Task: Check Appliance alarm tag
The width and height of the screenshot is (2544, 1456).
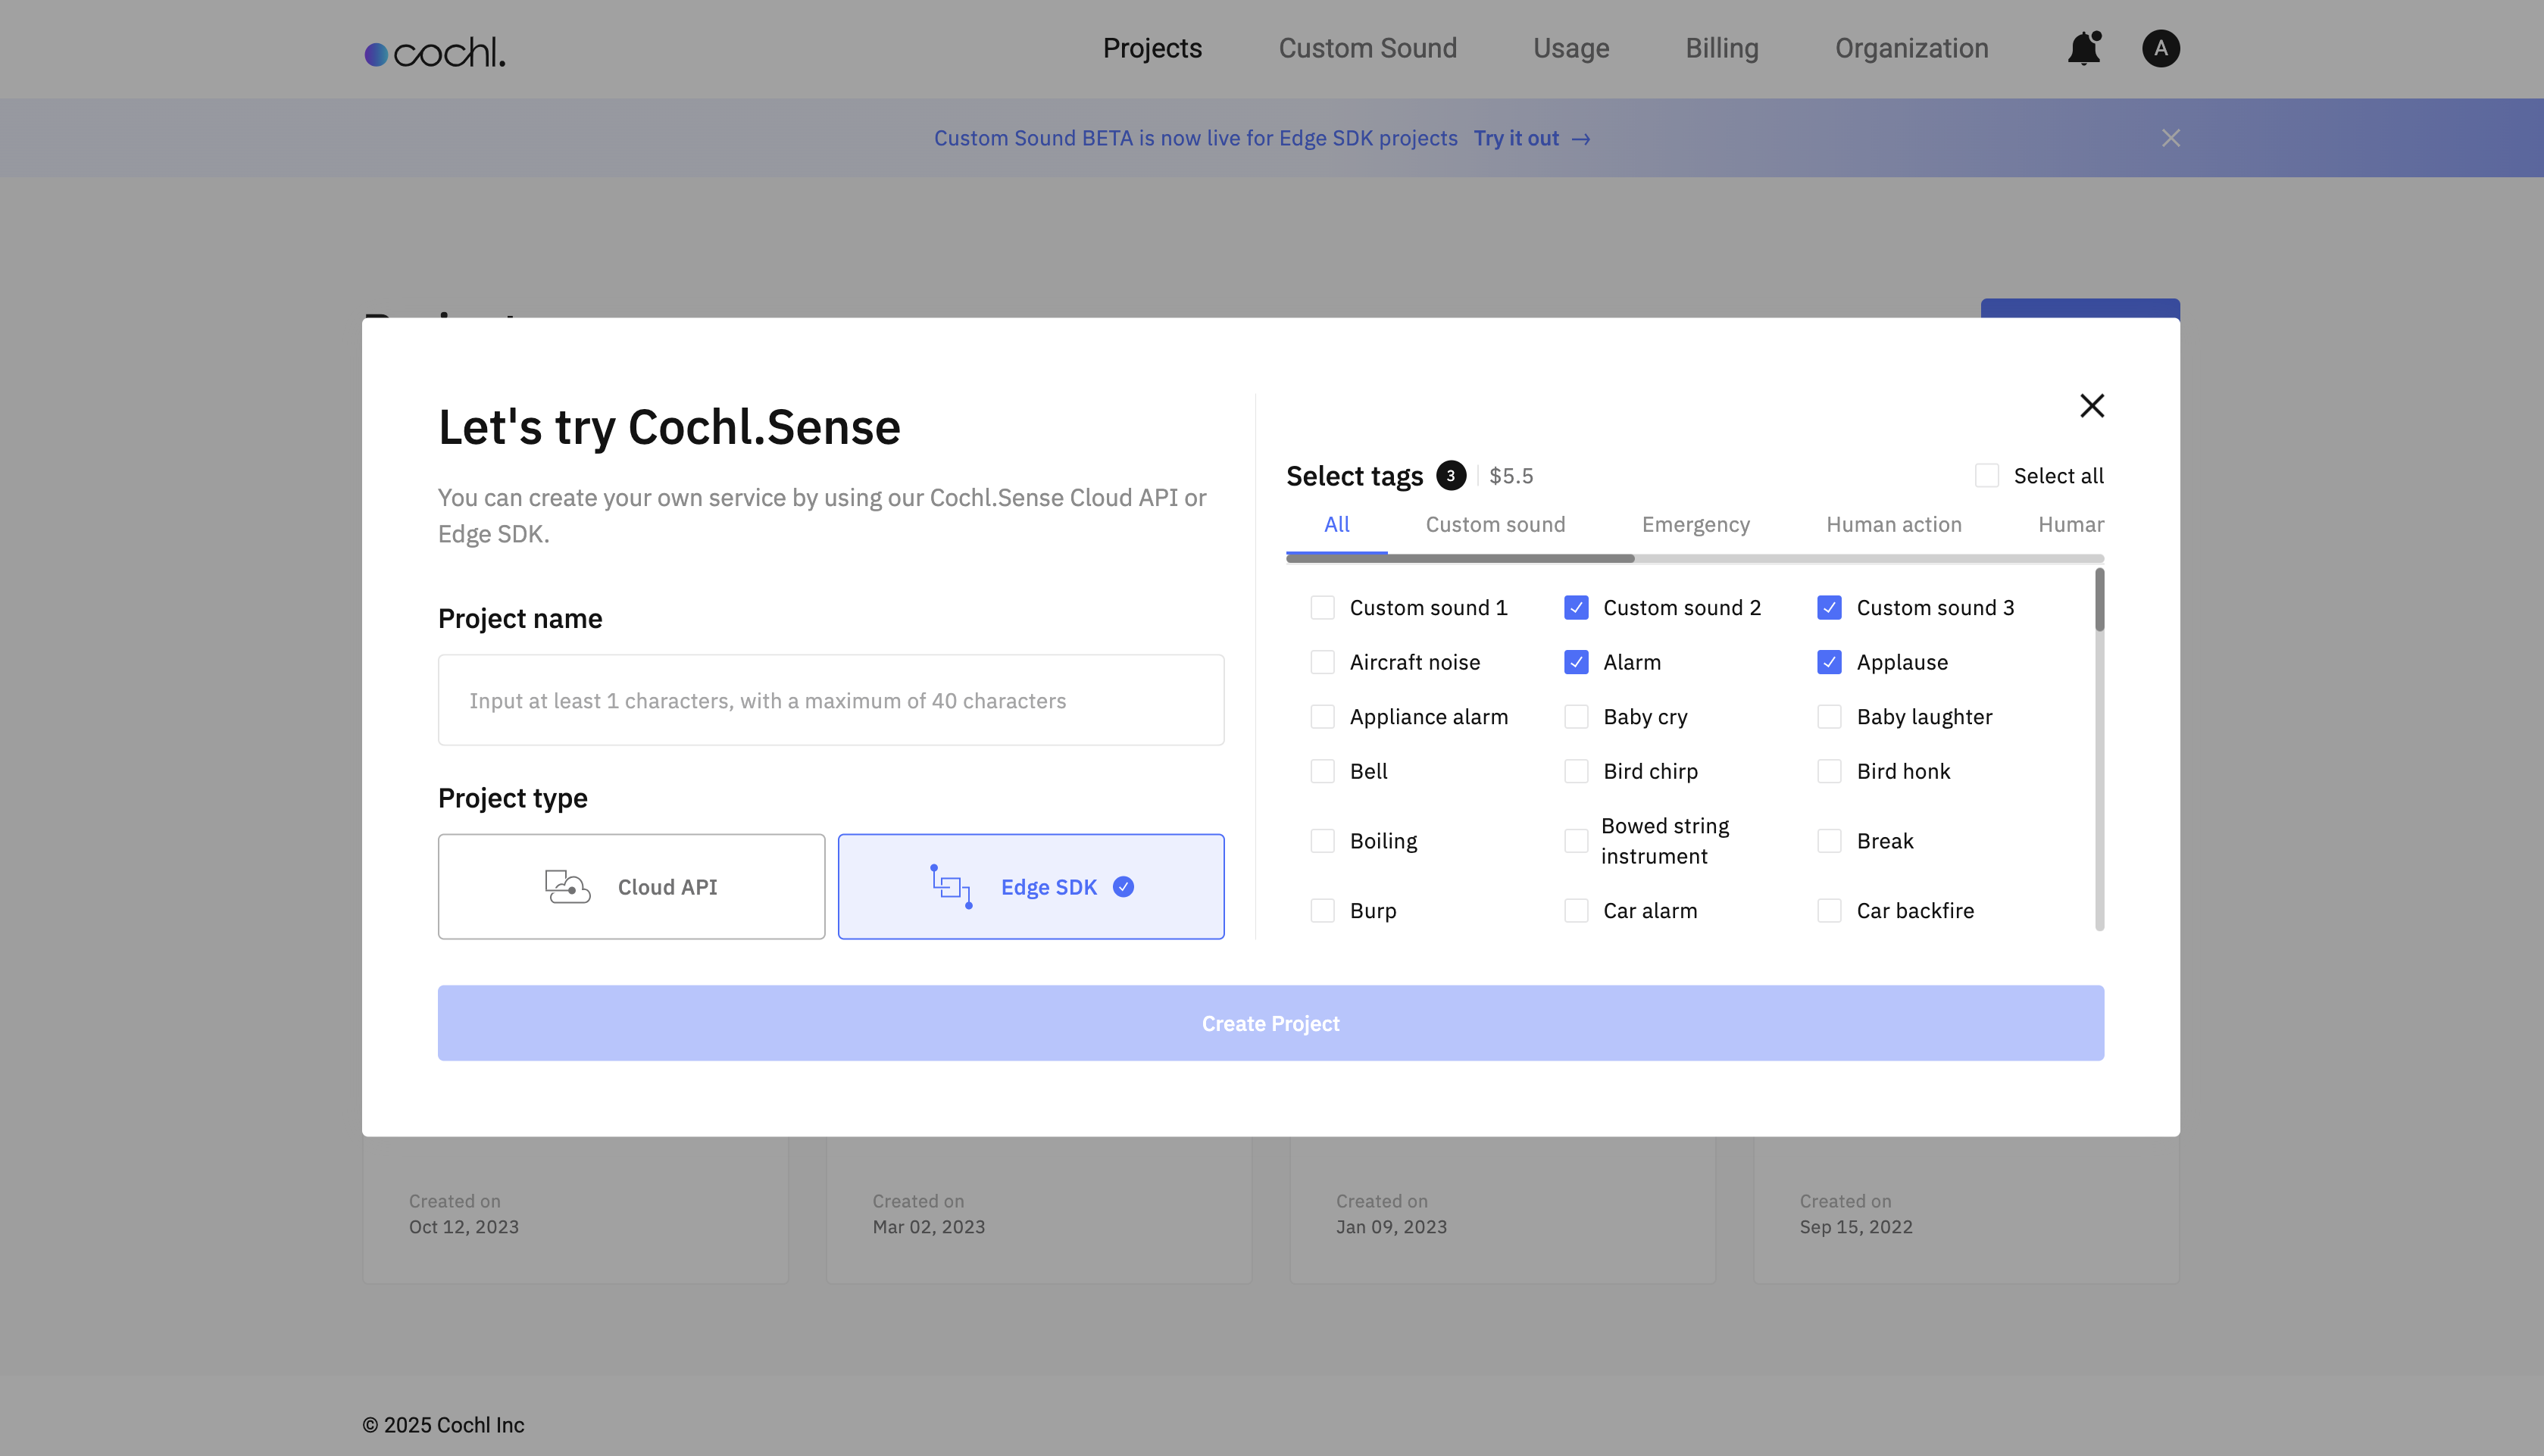Action: 1322,717
